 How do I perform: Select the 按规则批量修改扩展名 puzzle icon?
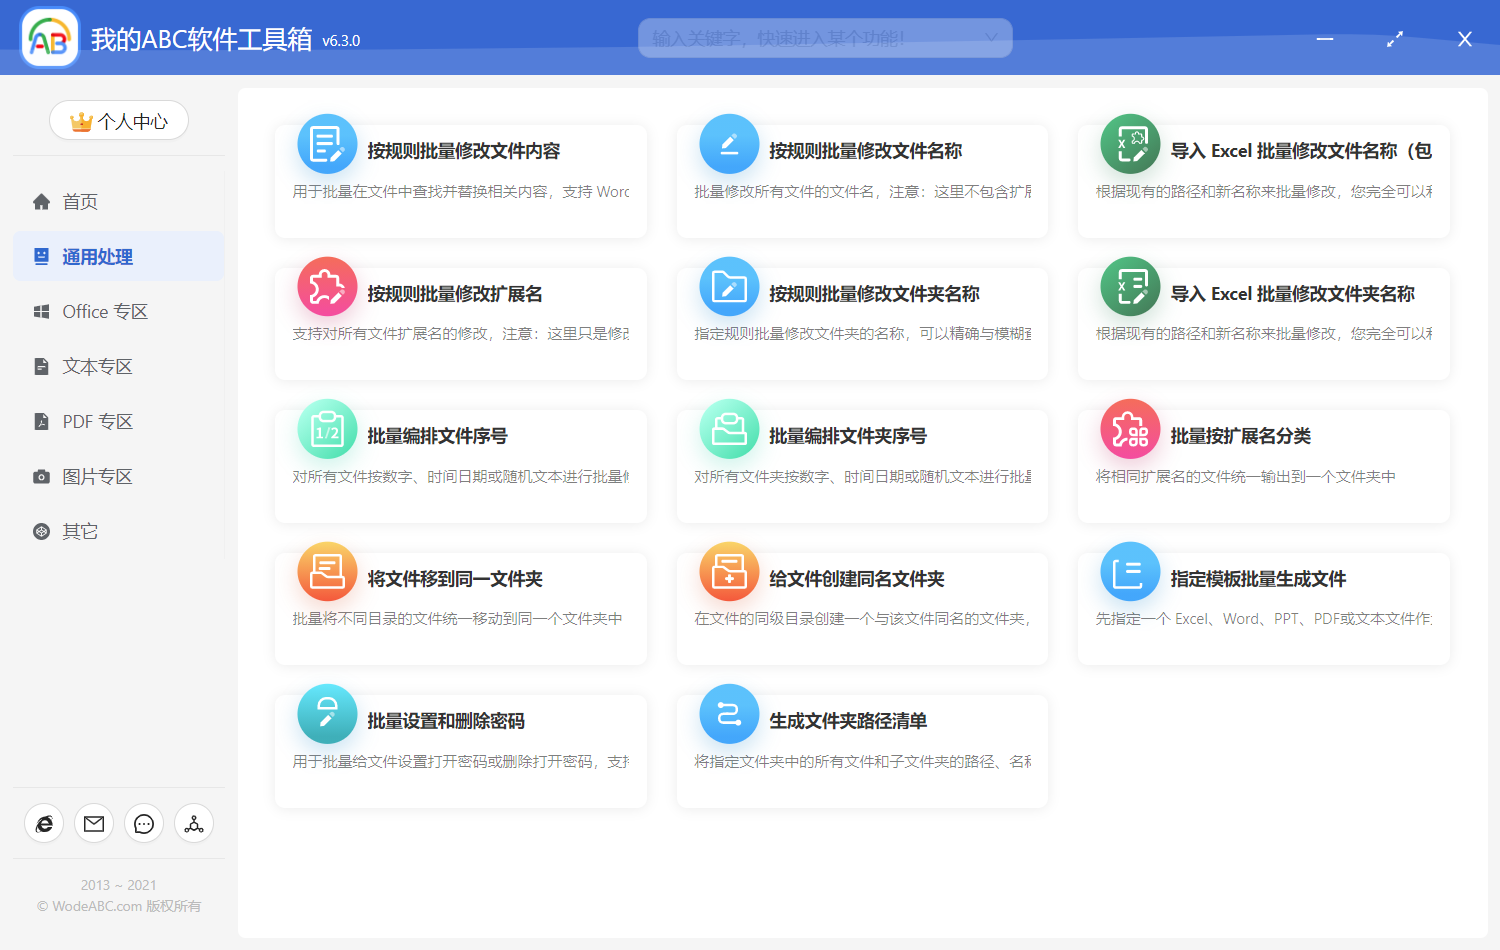pos(327,286)
